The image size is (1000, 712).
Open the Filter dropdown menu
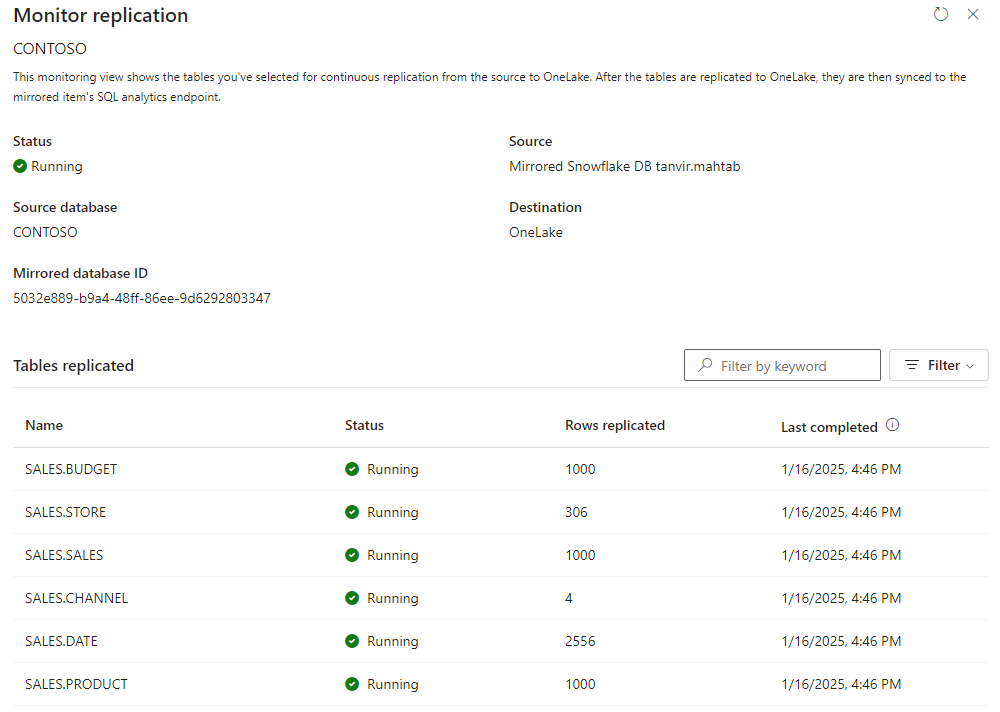pos(939,365)
